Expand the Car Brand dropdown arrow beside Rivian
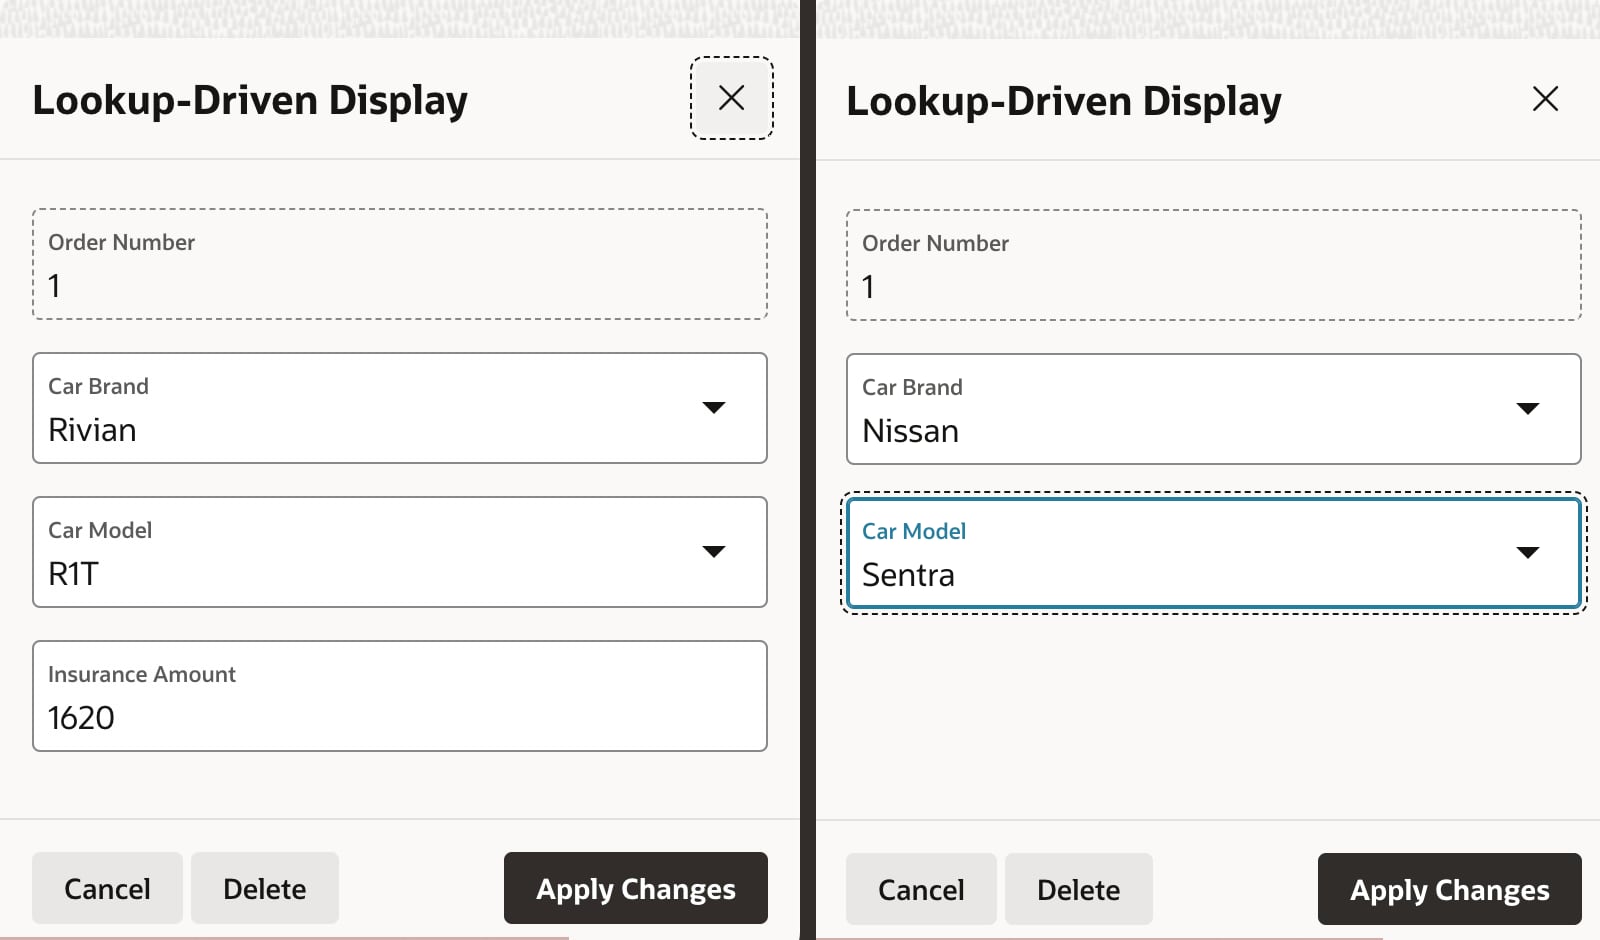The height and width of the screenshot is (940, 1600). (713, 408)
